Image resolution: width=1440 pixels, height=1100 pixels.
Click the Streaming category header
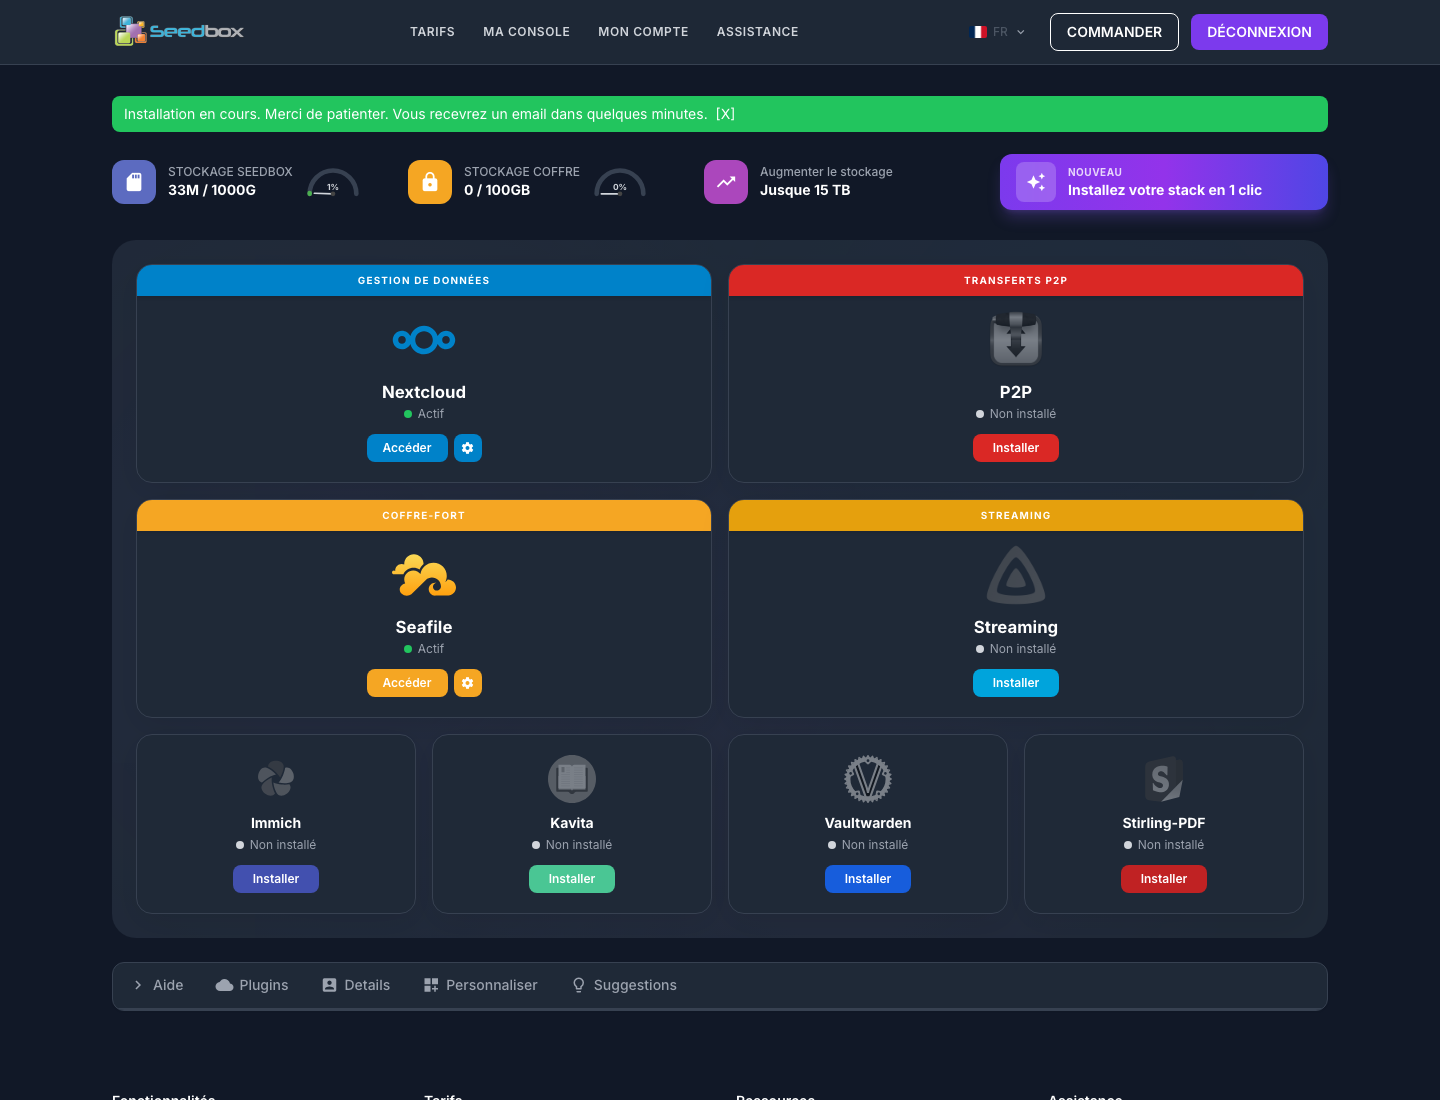coord(1016,516)
